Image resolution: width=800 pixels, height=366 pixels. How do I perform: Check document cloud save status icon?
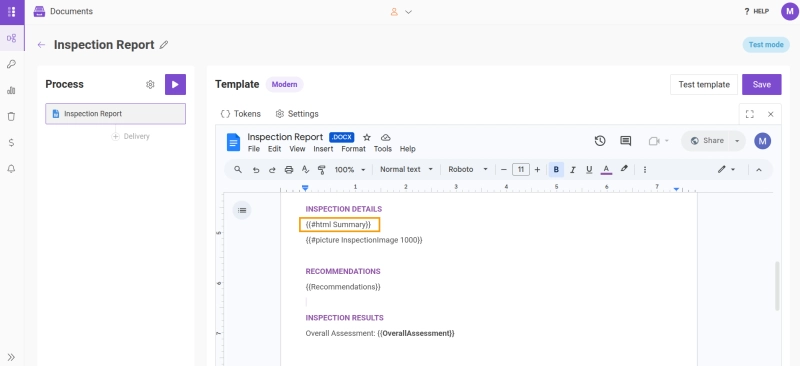click(x=386, y=137)
